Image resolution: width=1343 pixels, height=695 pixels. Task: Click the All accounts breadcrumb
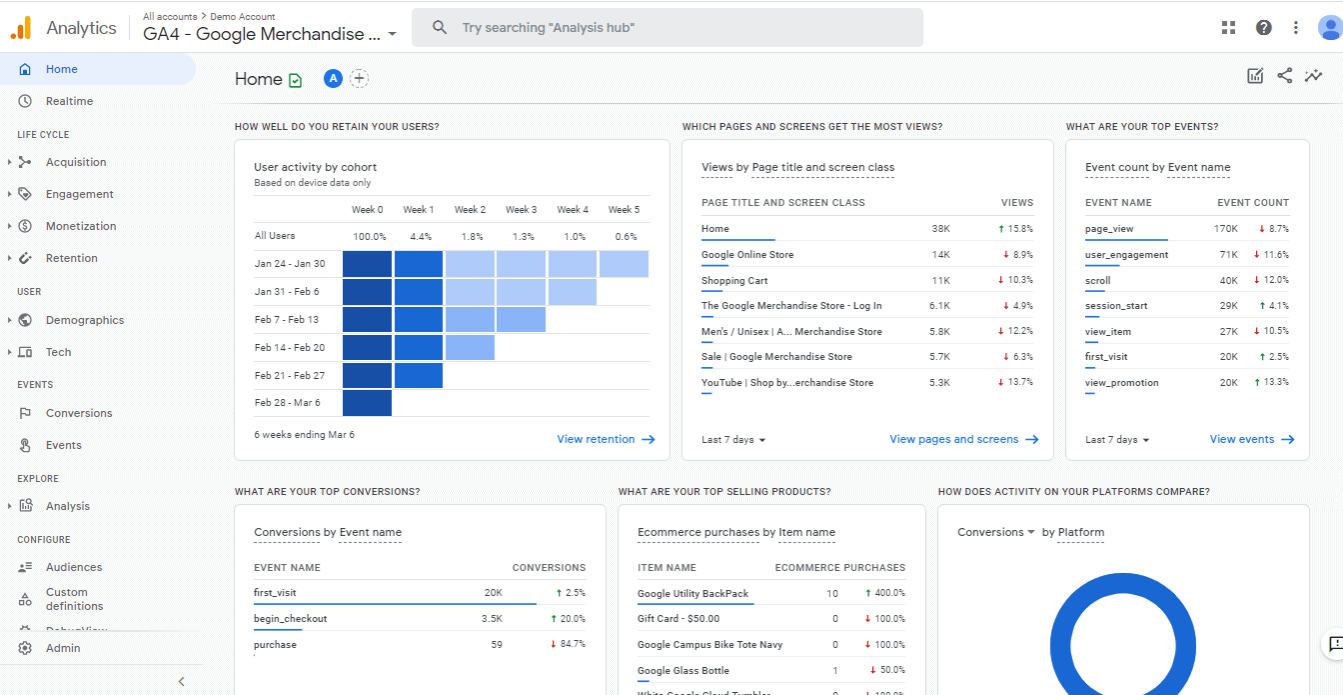click(x=171, y=17)
